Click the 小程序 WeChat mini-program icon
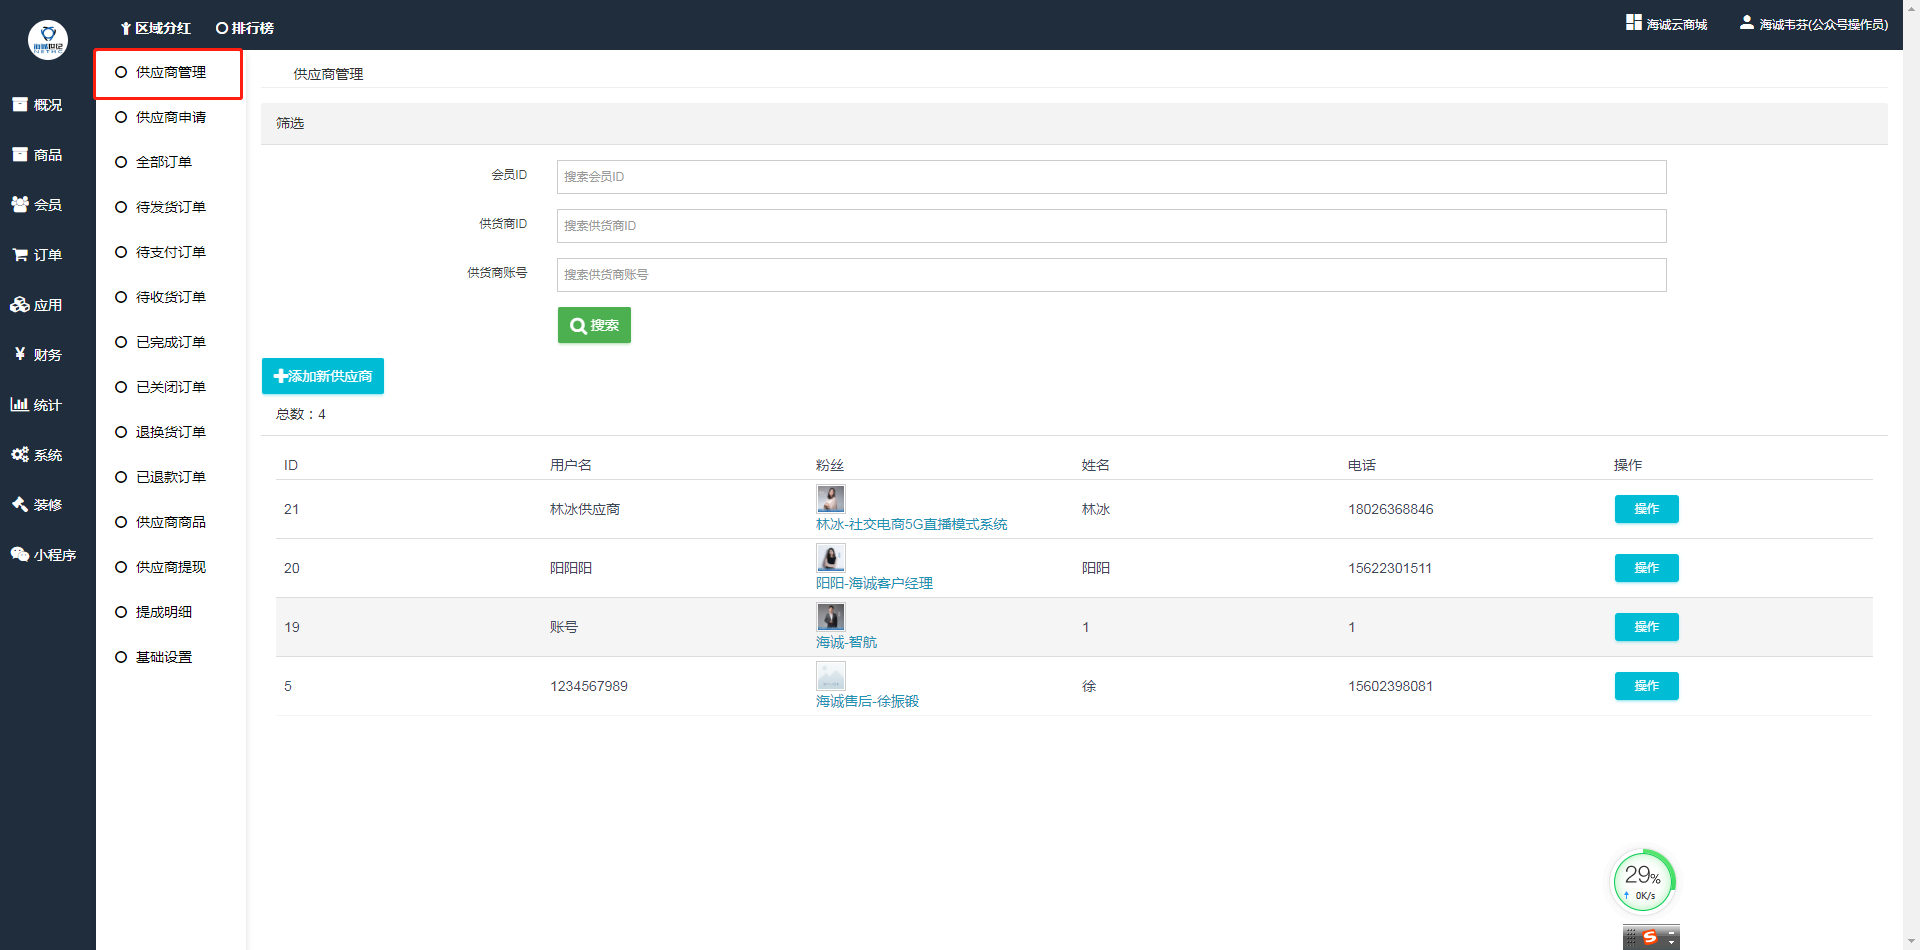 tap(20, 555)
